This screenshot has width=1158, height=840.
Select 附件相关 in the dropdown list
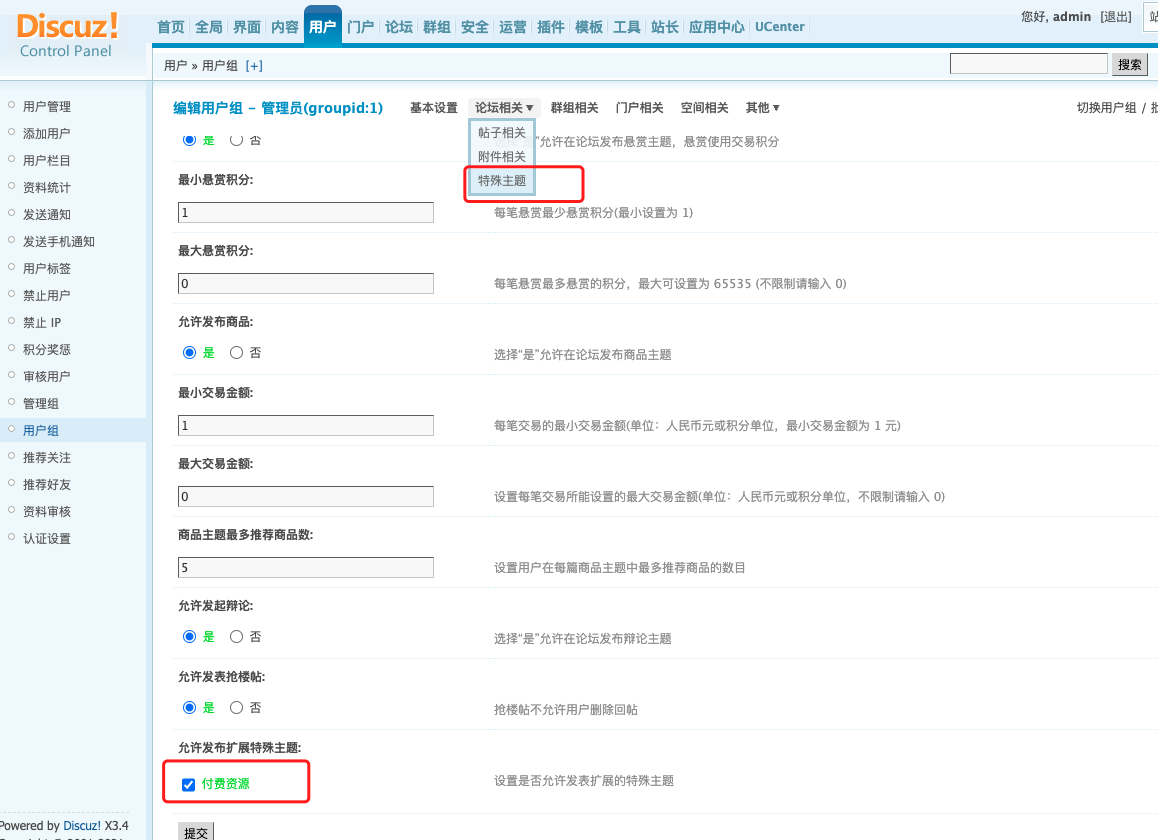501,157
